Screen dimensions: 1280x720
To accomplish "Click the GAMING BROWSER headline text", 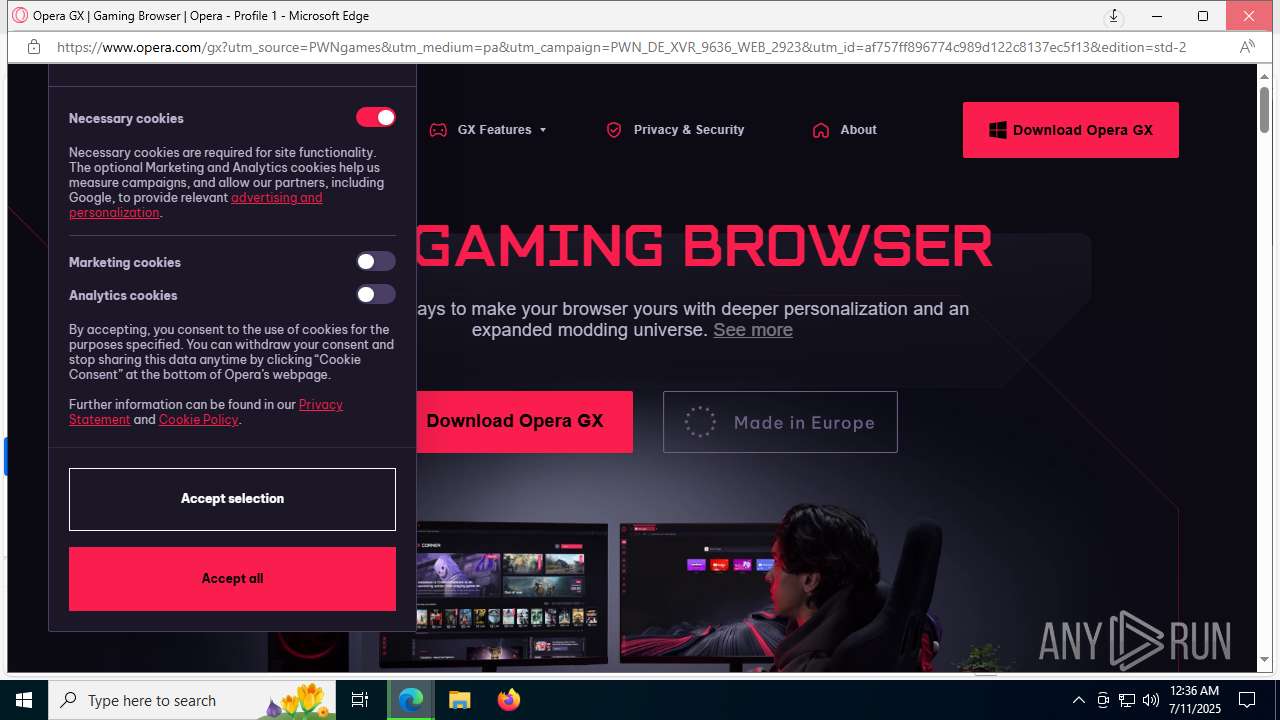I will pyautogui.click(x=704, y=246).
